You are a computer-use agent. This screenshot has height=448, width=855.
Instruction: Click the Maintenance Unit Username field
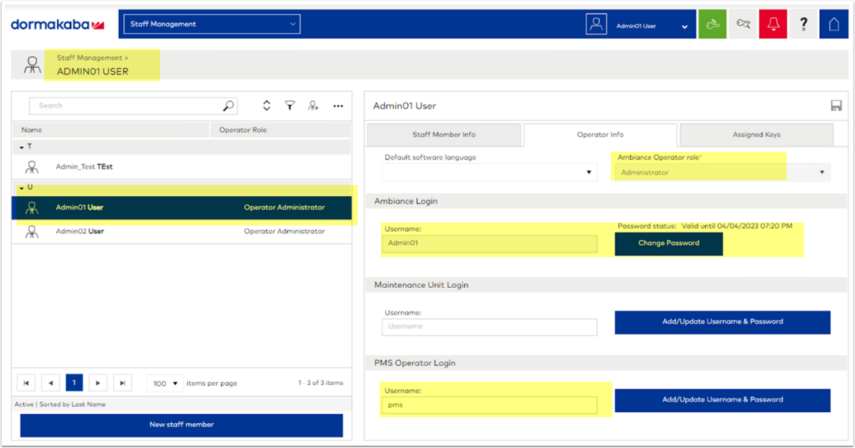click(489, 326)
